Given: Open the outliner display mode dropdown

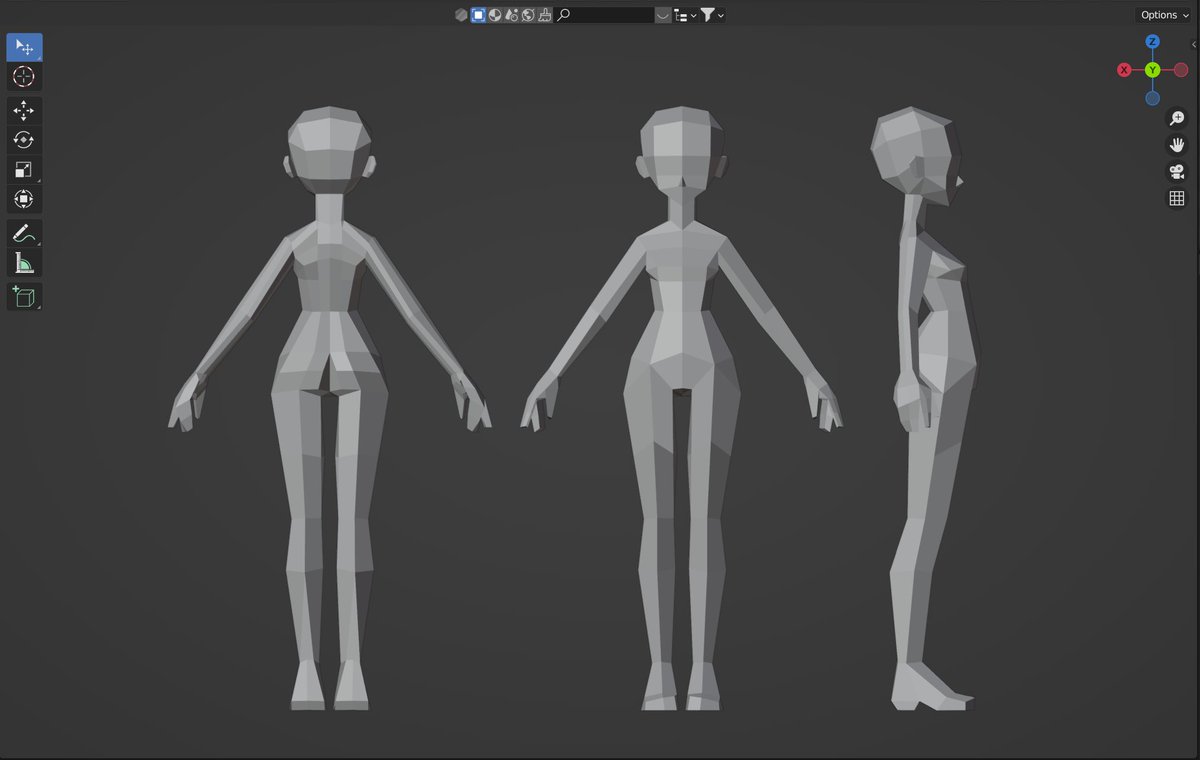Looking at the screenshot, I should 685,15.
